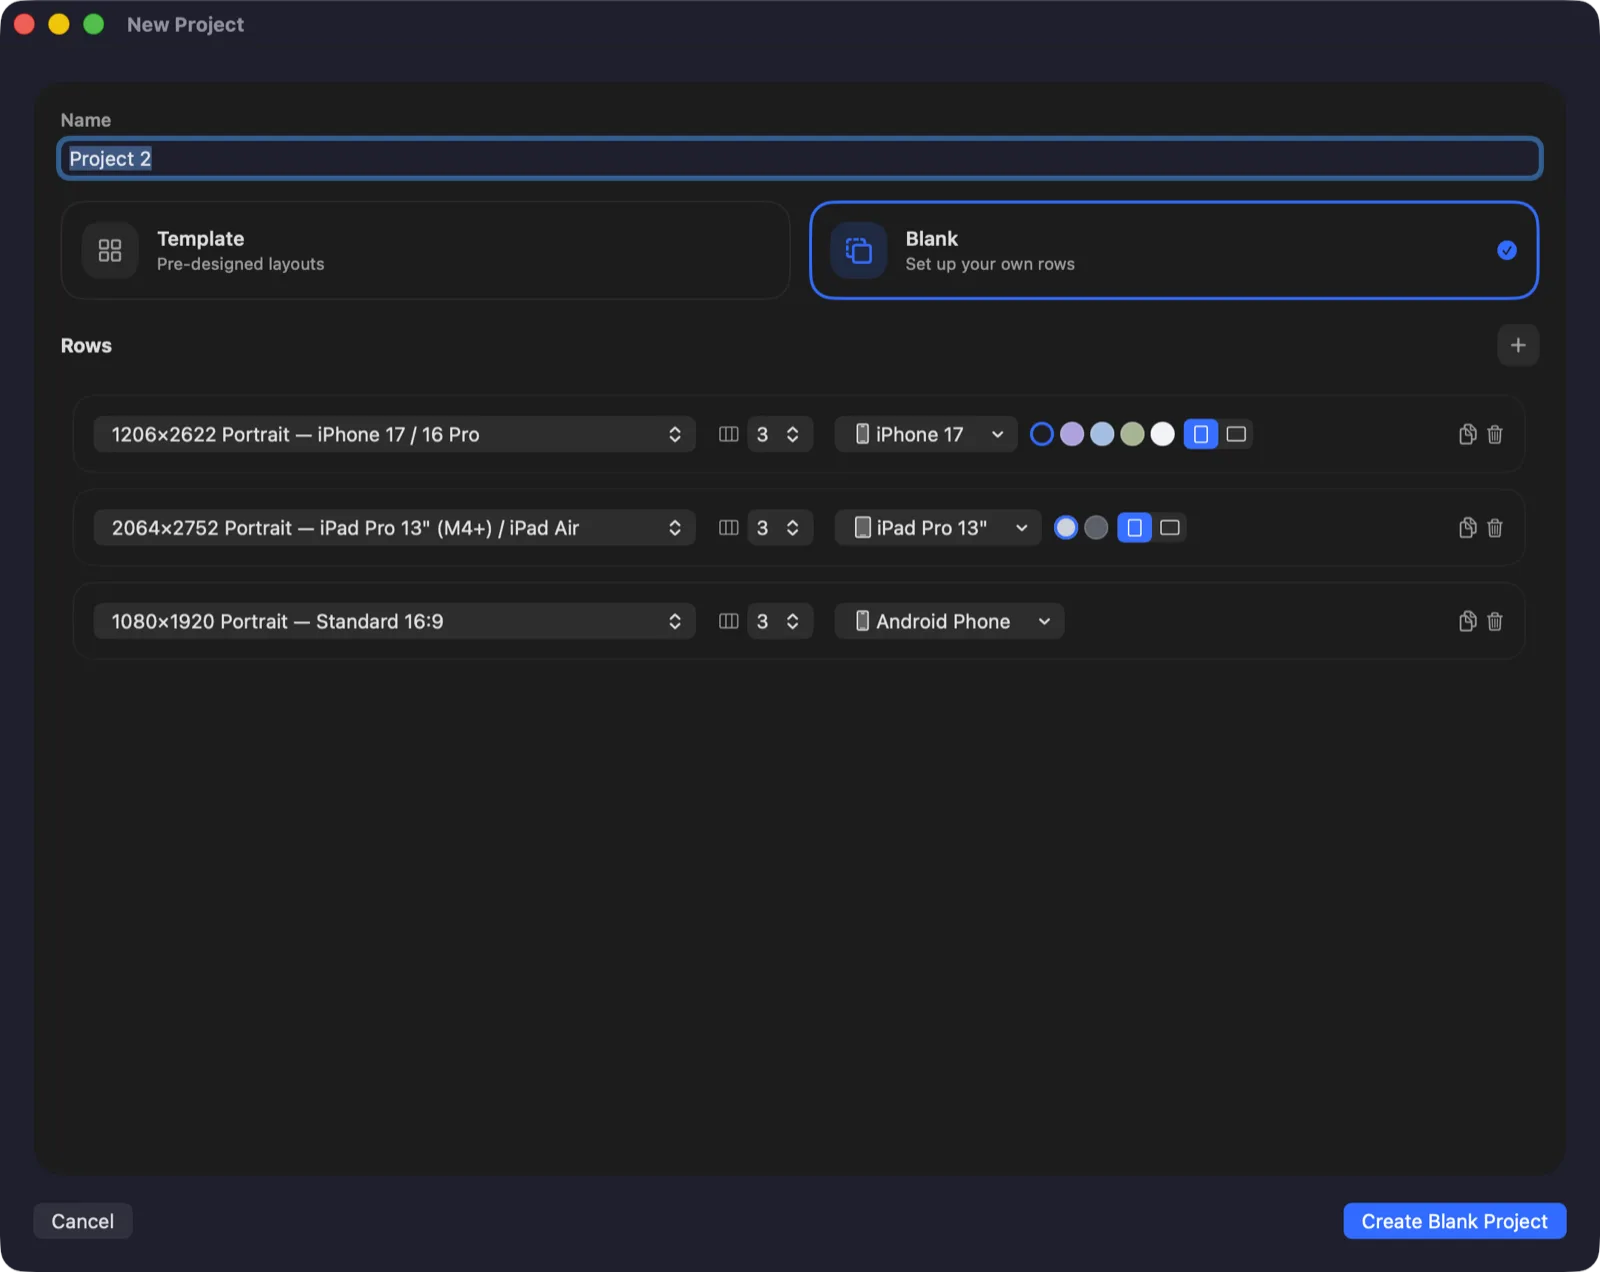Pick the light blue iPhone color swatch
Viewport: 1600px width, 1272px height.
[x=1102, y=434]
